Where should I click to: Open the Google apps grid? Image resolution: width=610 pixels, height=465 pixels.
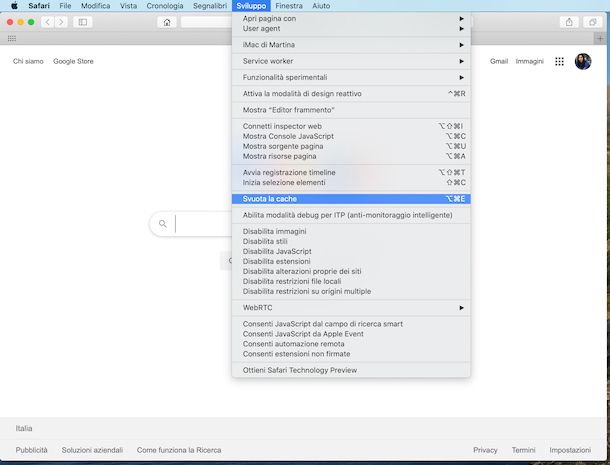[559, 61]
